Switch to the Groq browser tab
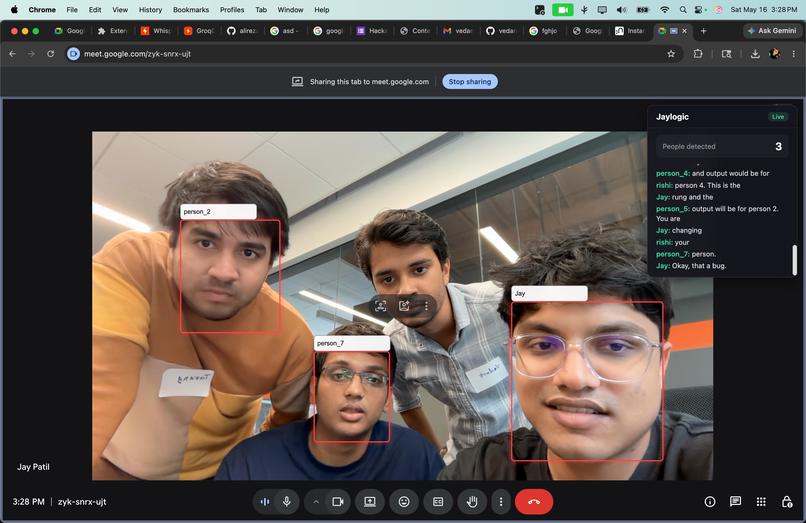This screenshot has width=806, height=523. click(199, 31)
